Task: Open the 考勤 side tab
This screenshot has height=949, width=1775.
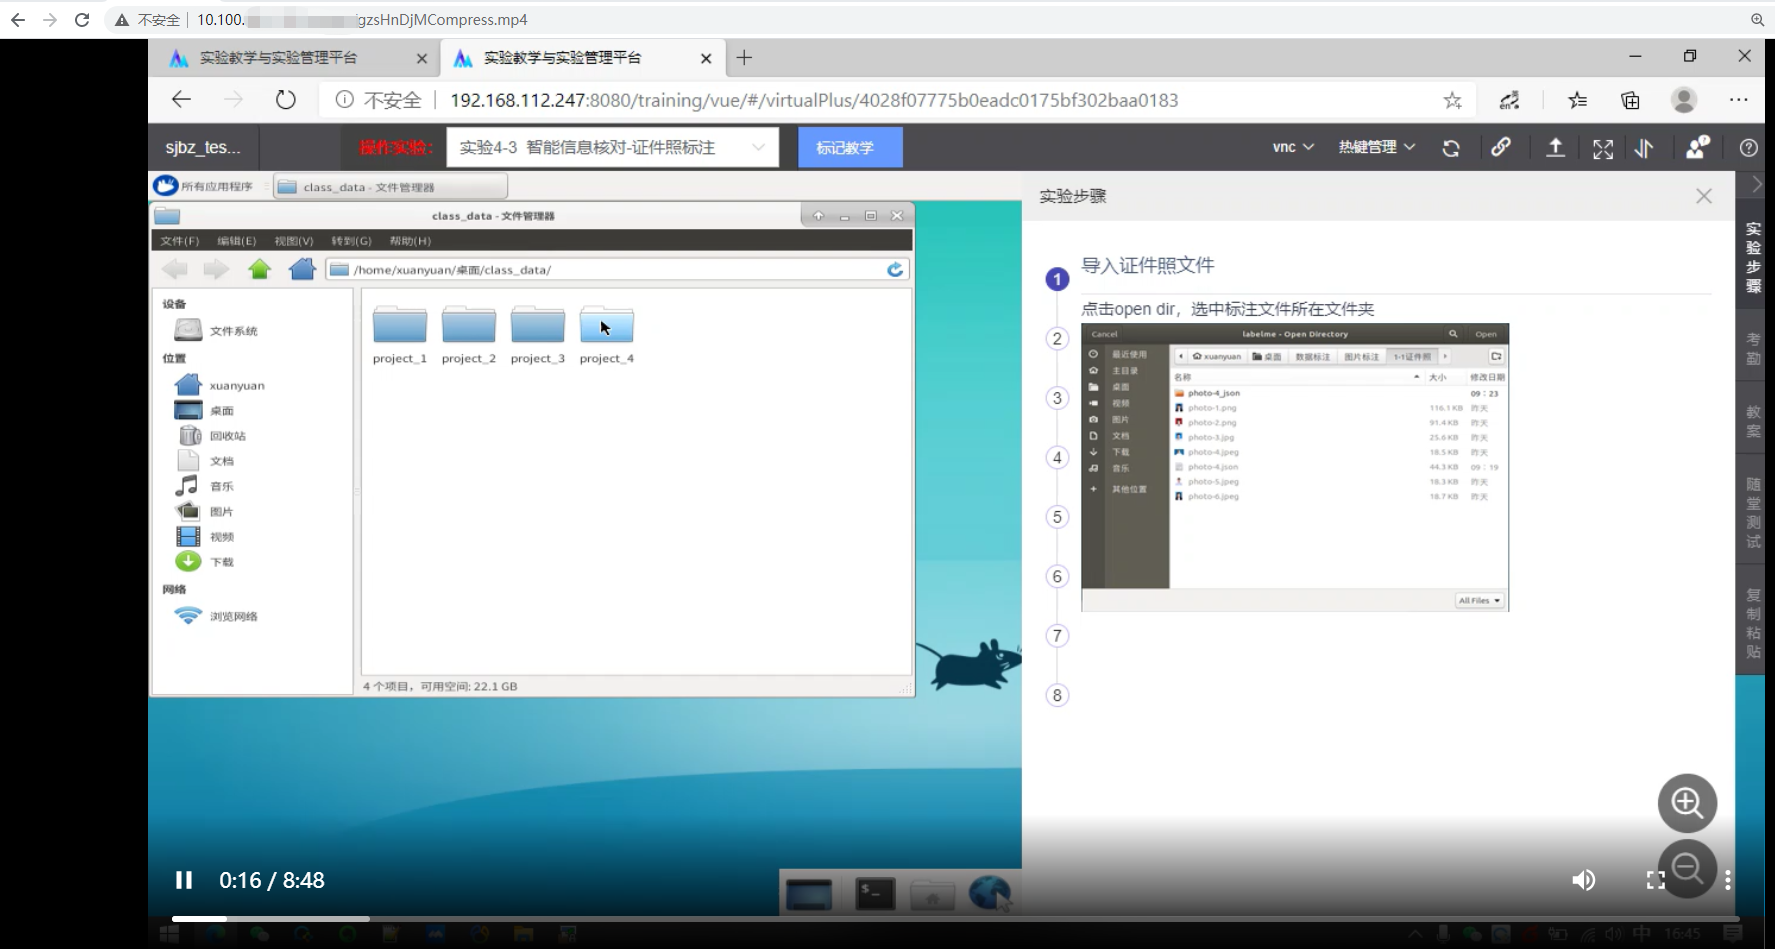Action: coord(1753,349)
